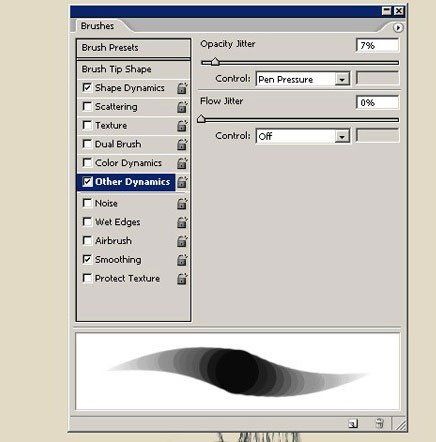This screenshot has height=442, width=436.
Task: Enable the Wet Edges checkbox
Action: coord(87,222)
